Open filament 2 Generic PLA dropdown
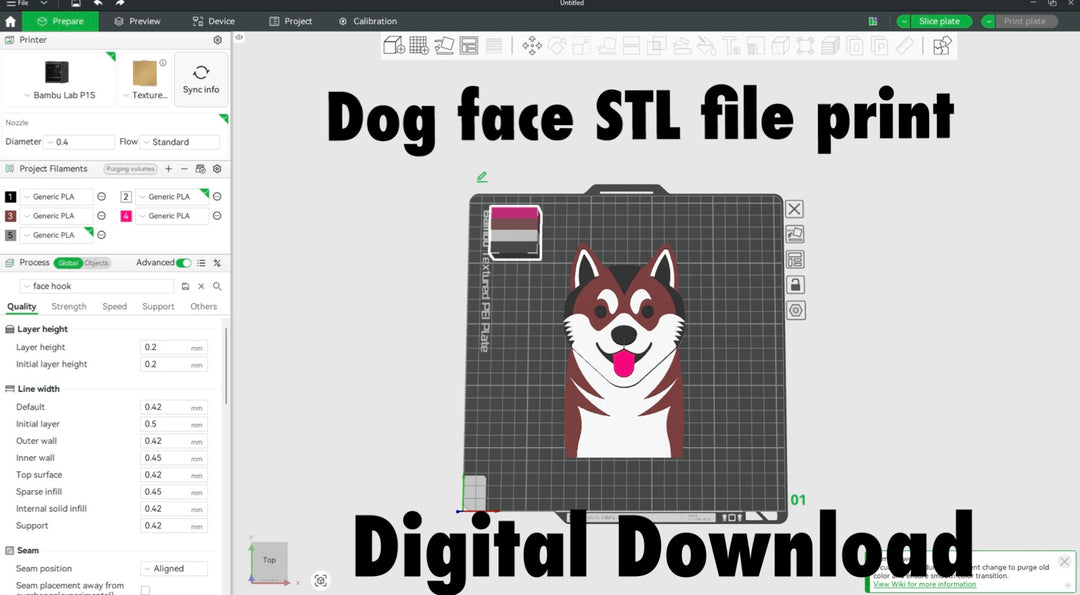Image resolution: width=1080 pixels, height=595 pixels. 172,197
